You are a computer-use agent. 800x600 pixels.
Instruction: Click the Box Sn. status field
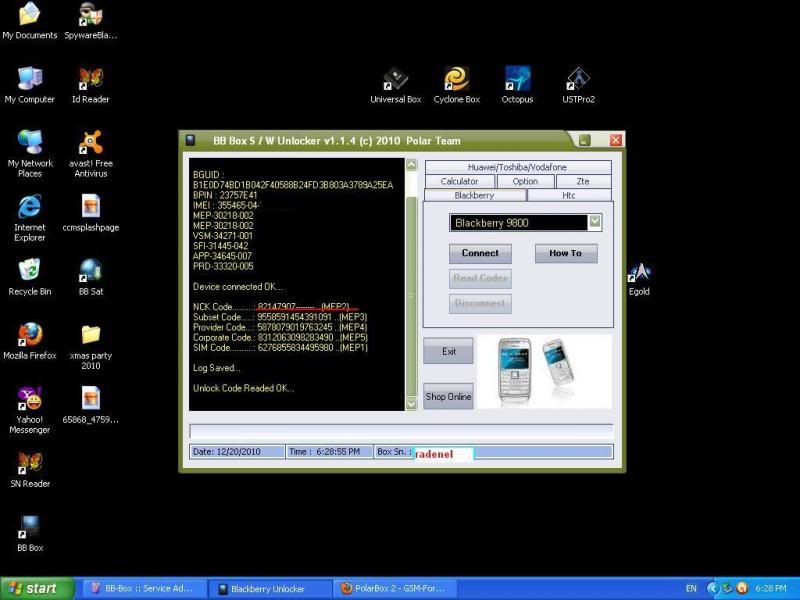493,452
